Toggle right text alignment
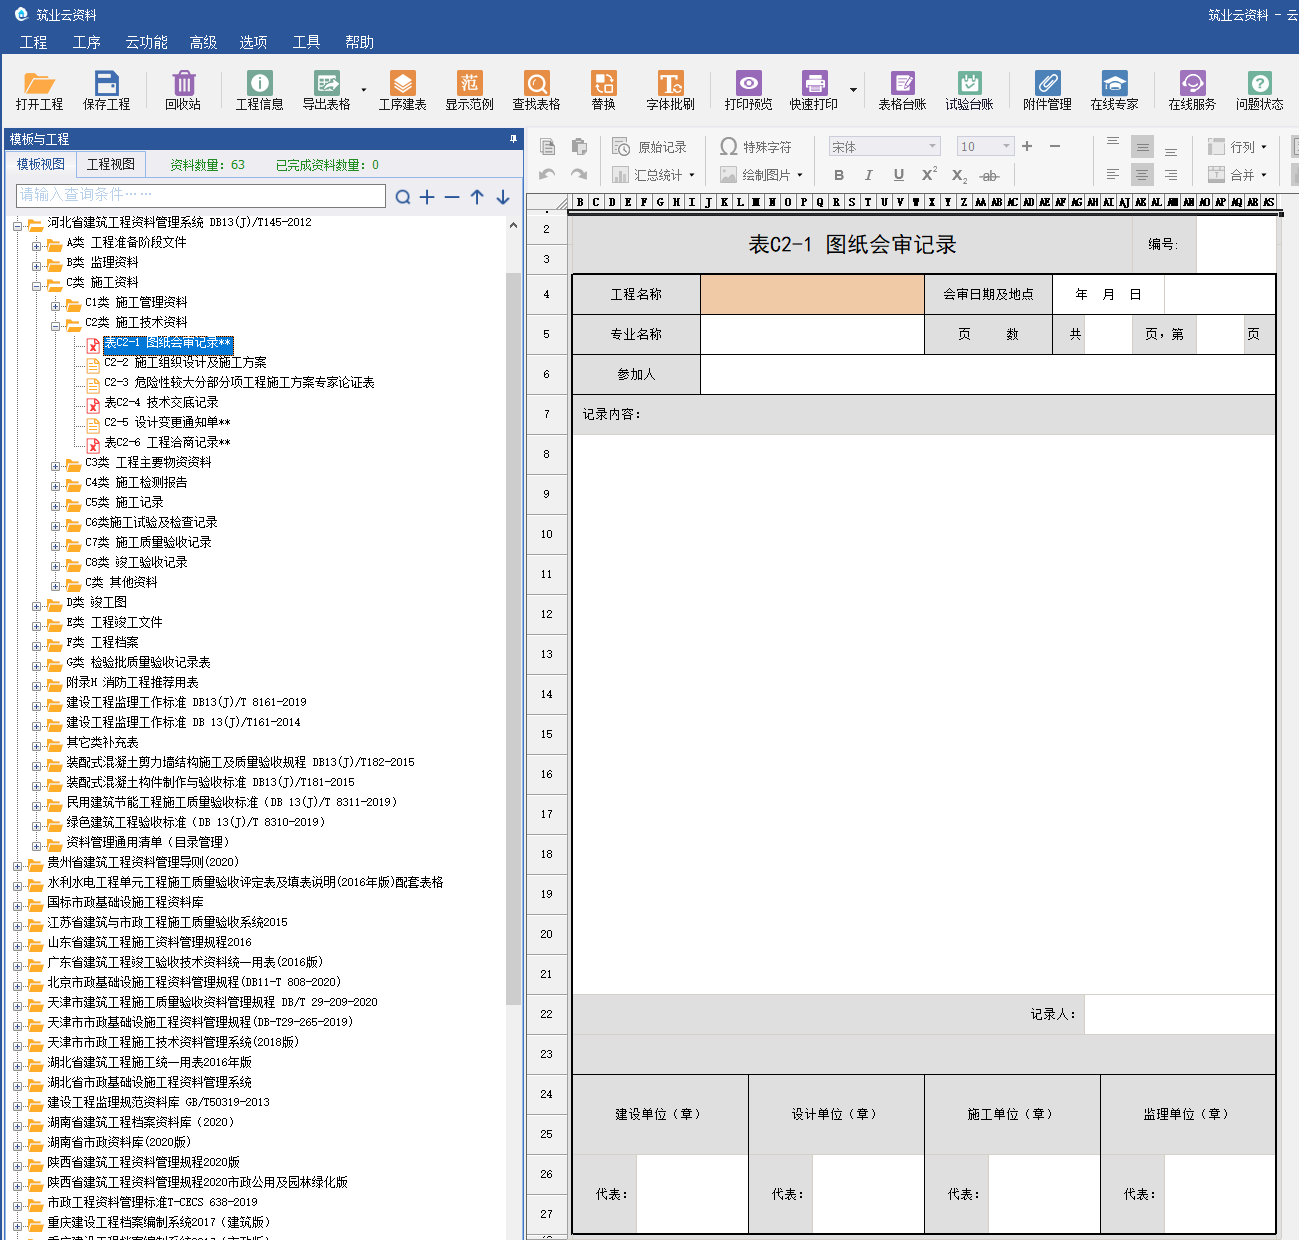The width and height of the screenshot is (1299, 1240). point(1171,175)
